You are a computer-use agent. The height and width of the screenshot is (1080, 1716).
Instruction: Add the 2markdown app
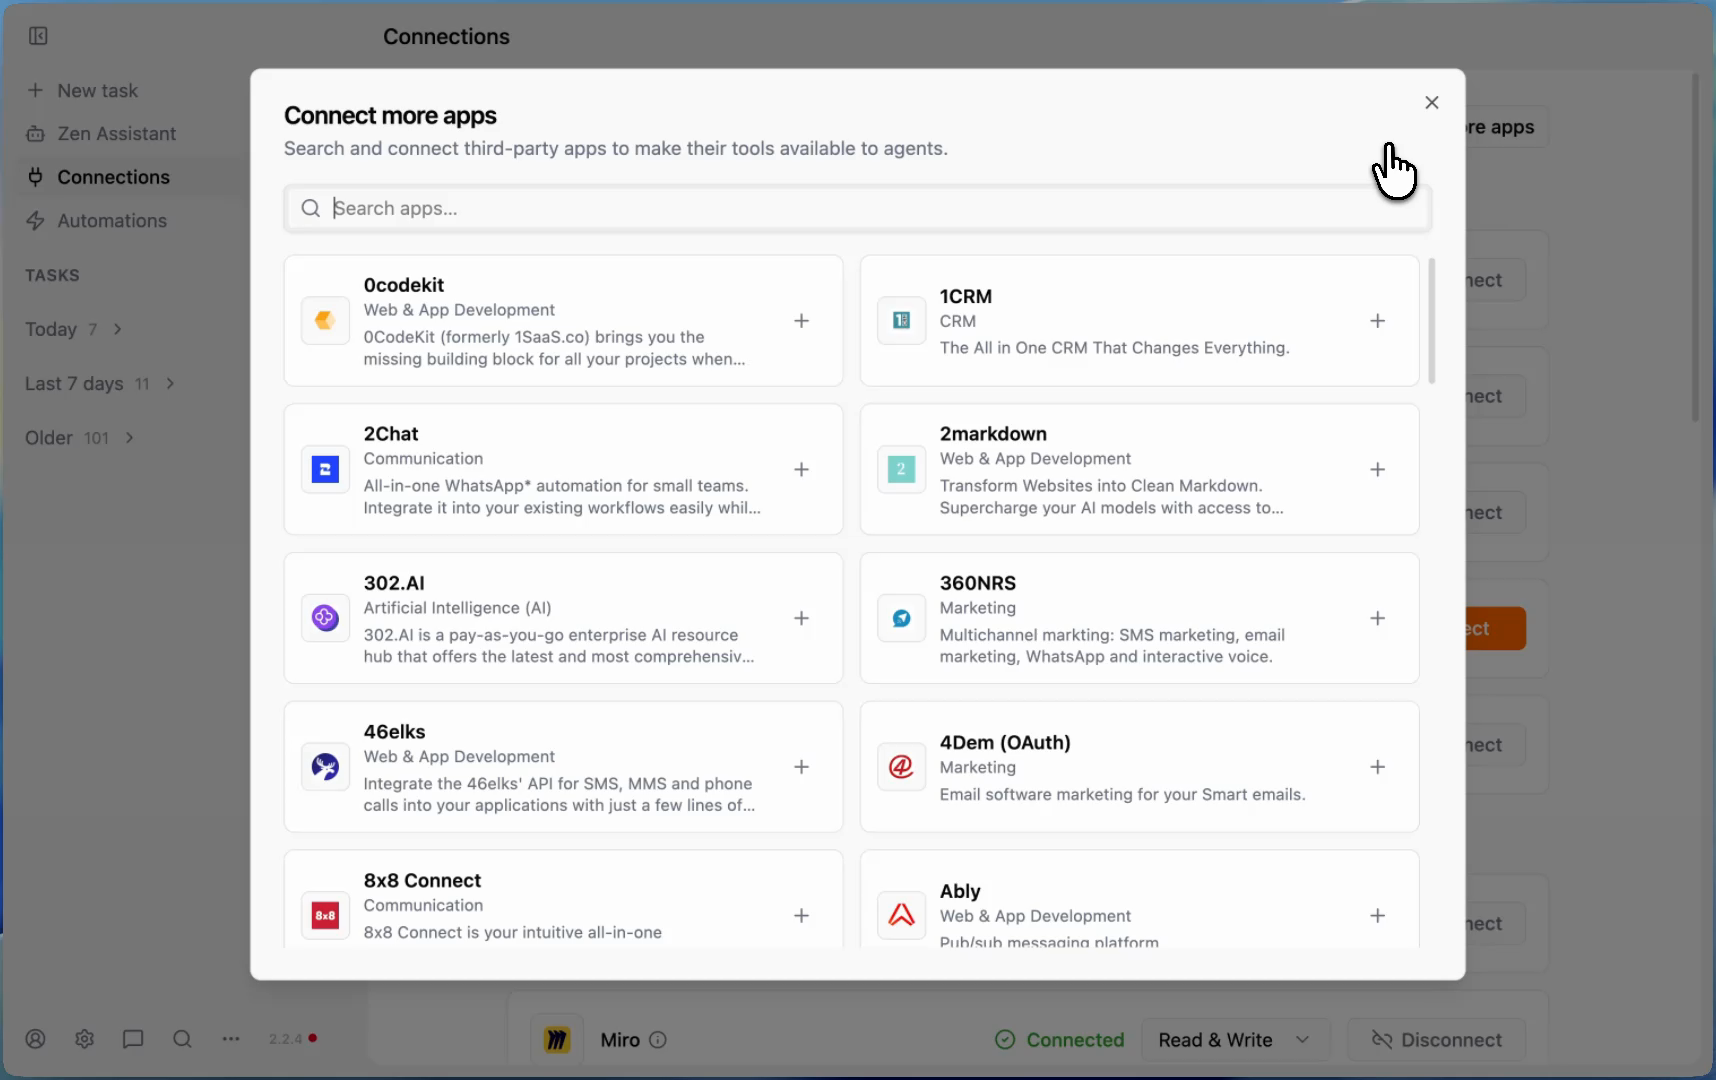click(1377, 469)
